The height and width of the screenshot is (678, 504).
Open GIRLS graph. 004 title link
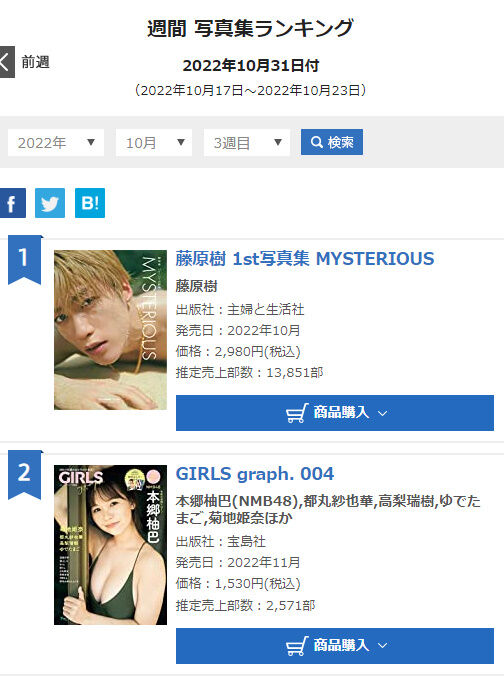point(255,474)
